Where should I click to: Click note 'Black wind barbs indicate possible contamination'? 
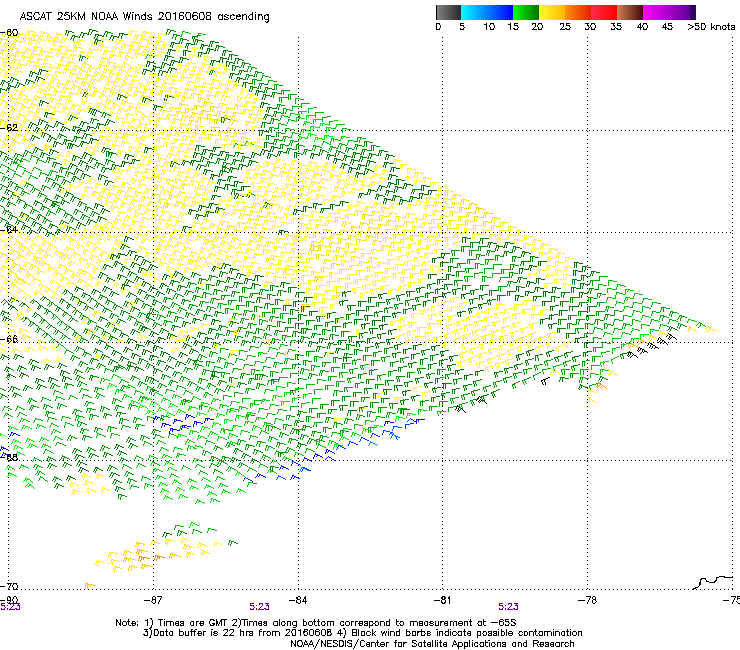[466, 633]
